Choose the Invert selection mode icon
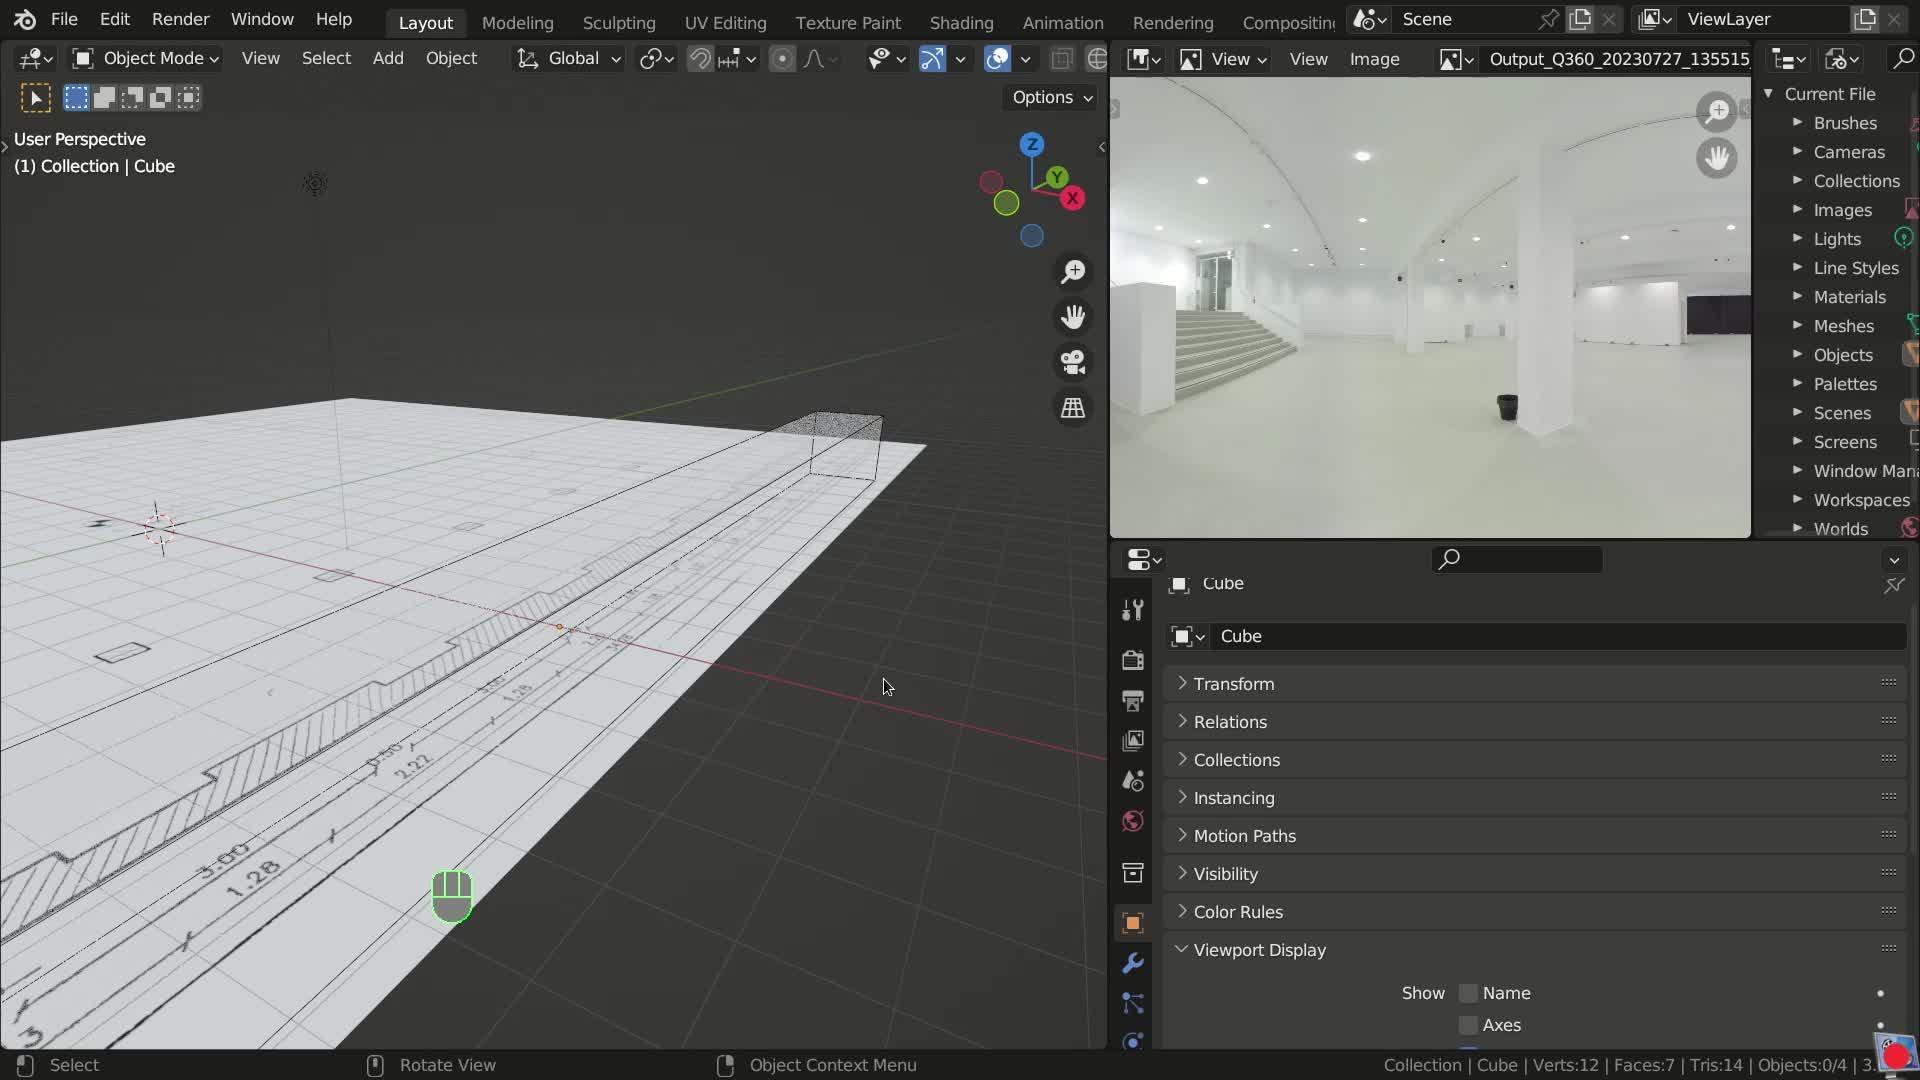This screenshot has width=1920, height=1080. pyautogui.click(x=160, y=97)
